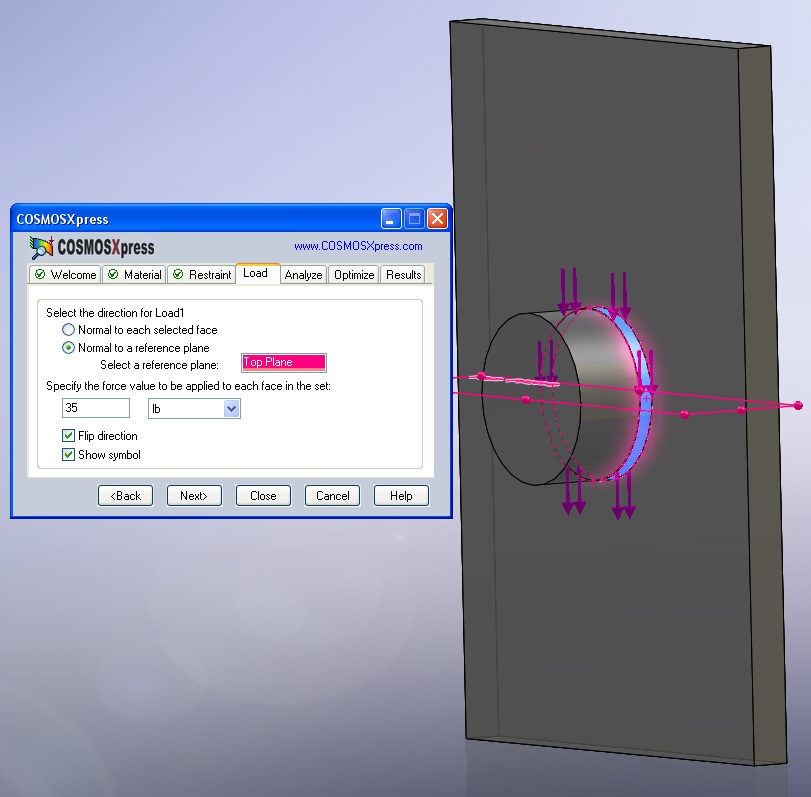Select the Load tab

coord(257,273)
